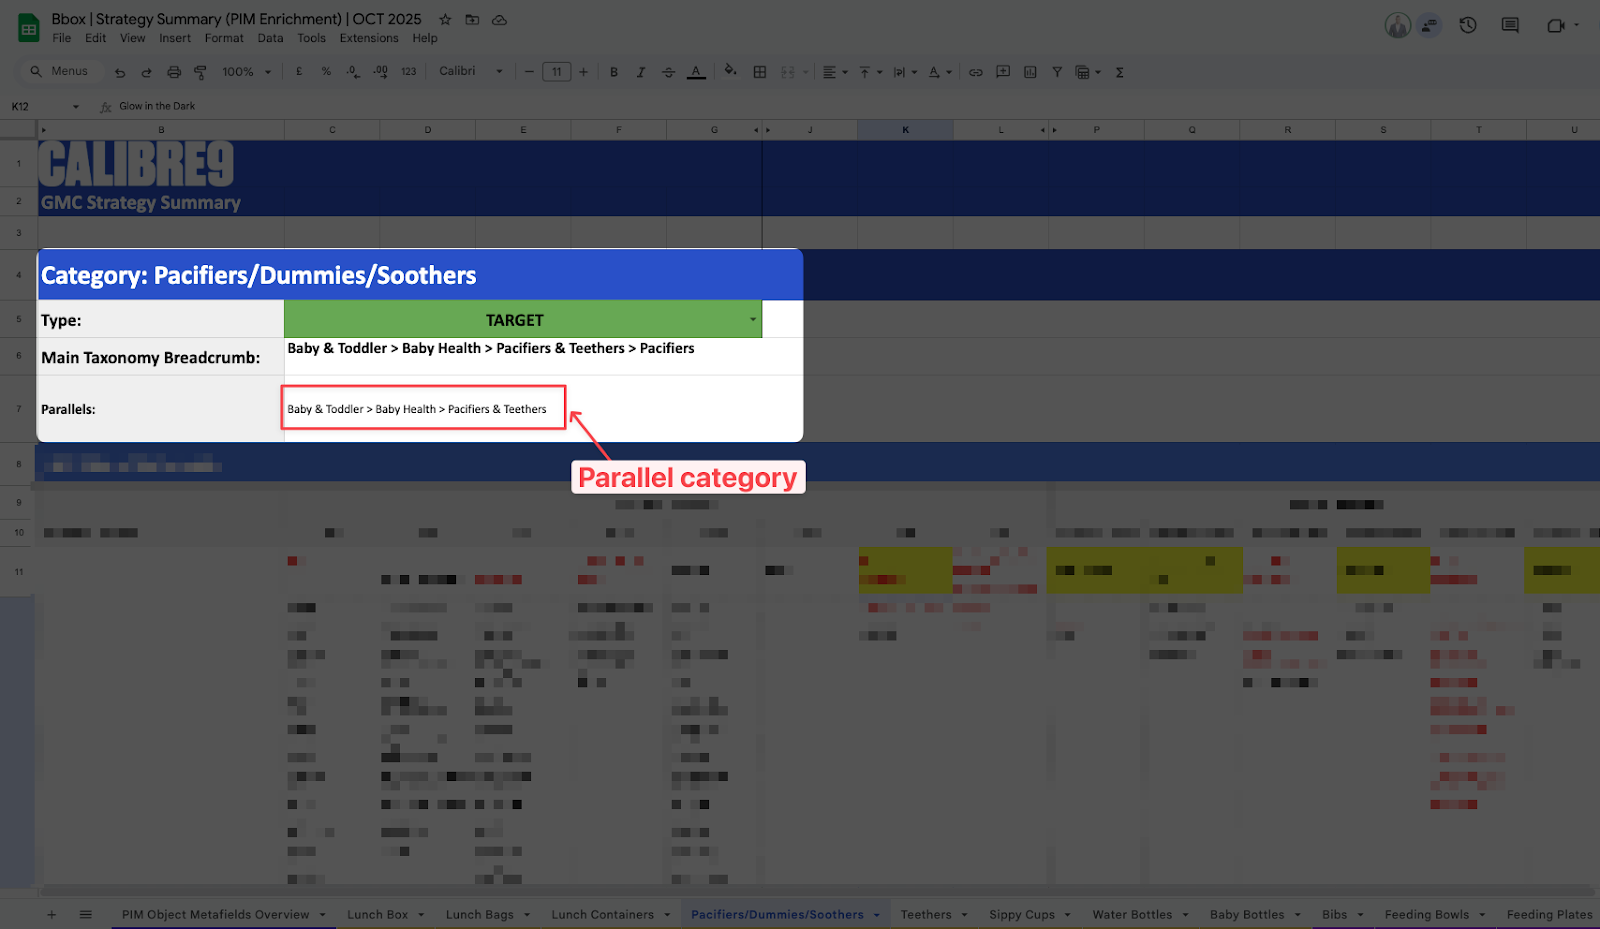Toggle strikethrough formatting
This screenshot has width=1600, height=929.
pyautogui.click(x=668, y=72)
